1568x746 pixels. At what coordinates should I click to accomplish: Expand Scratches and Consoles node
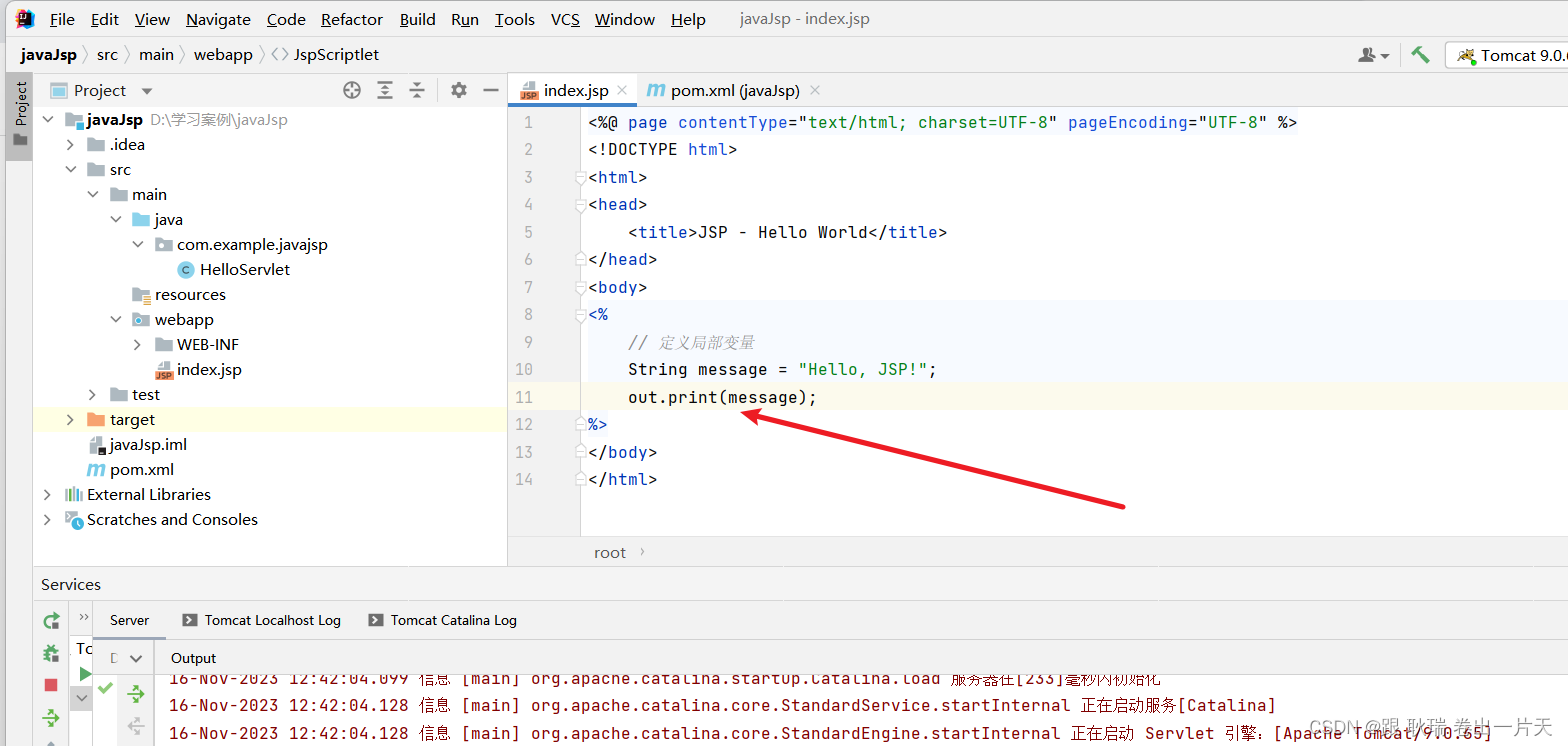point(47,520)
